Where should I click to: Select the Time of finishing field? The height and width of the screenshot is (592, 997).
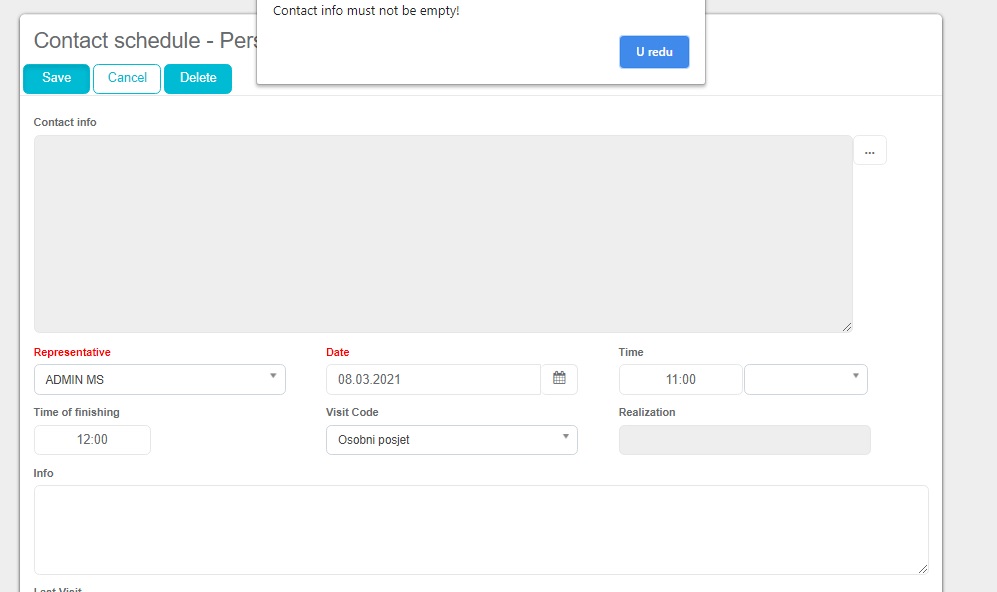[x=92, y=440]
